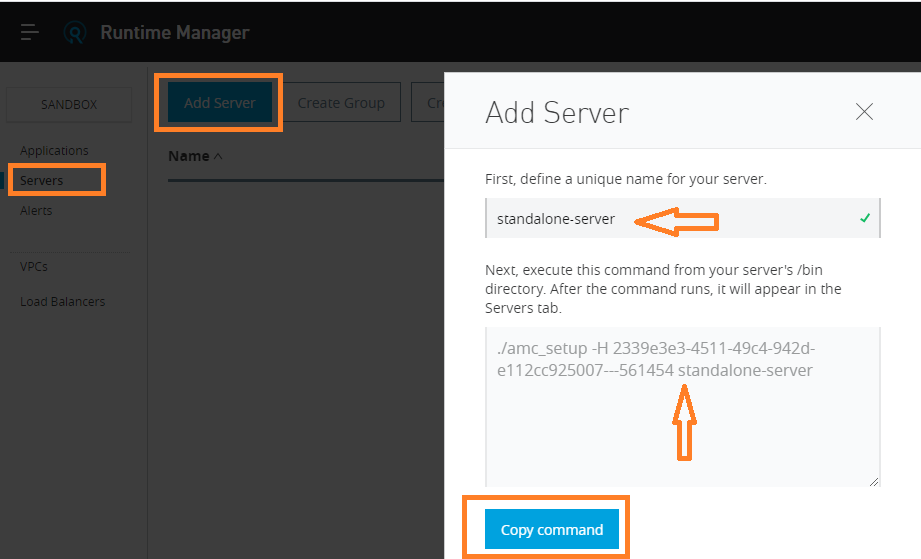Click the amc_setup command text box
The height and width of the screenshot is (559, 921).
(683, 407)
